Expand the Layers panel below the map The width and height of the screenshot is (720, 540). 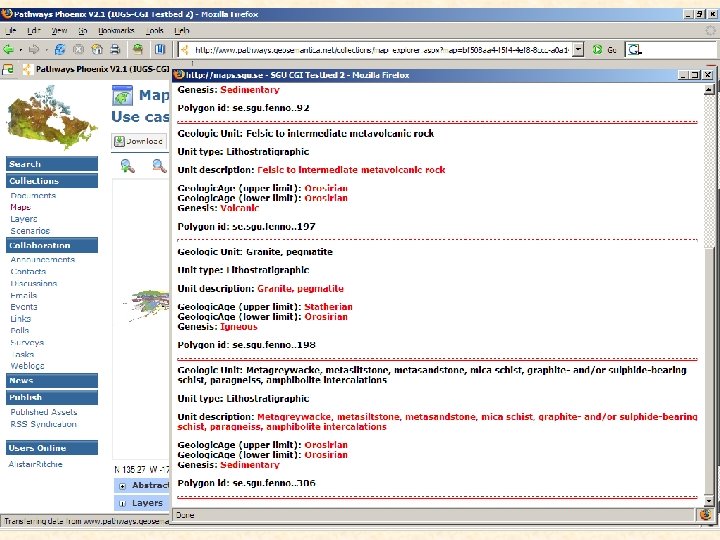[122, 504]
